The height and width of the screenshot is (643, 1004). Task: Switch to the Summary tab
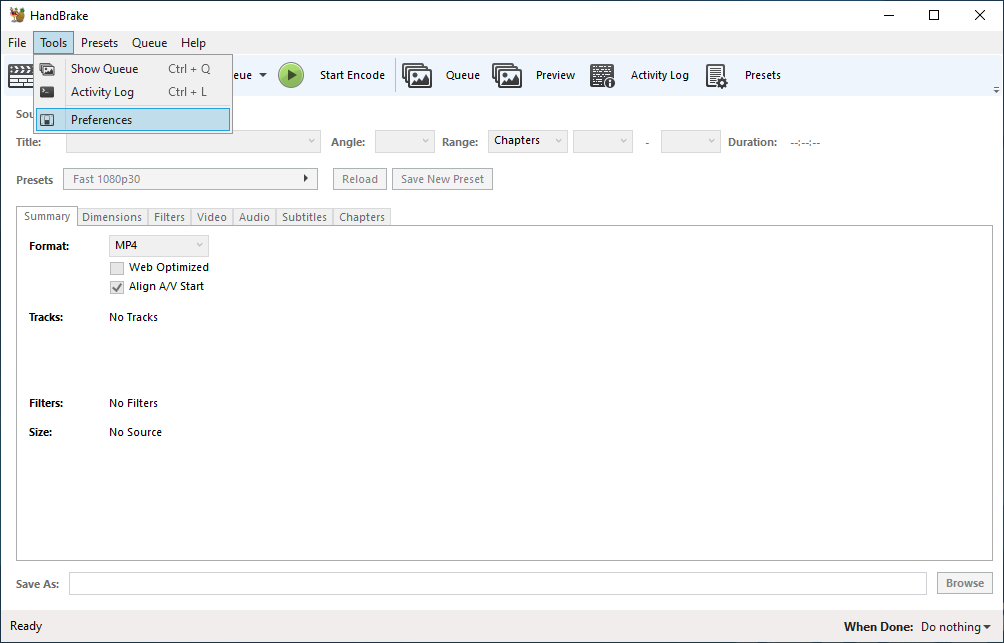pos(47,216)
